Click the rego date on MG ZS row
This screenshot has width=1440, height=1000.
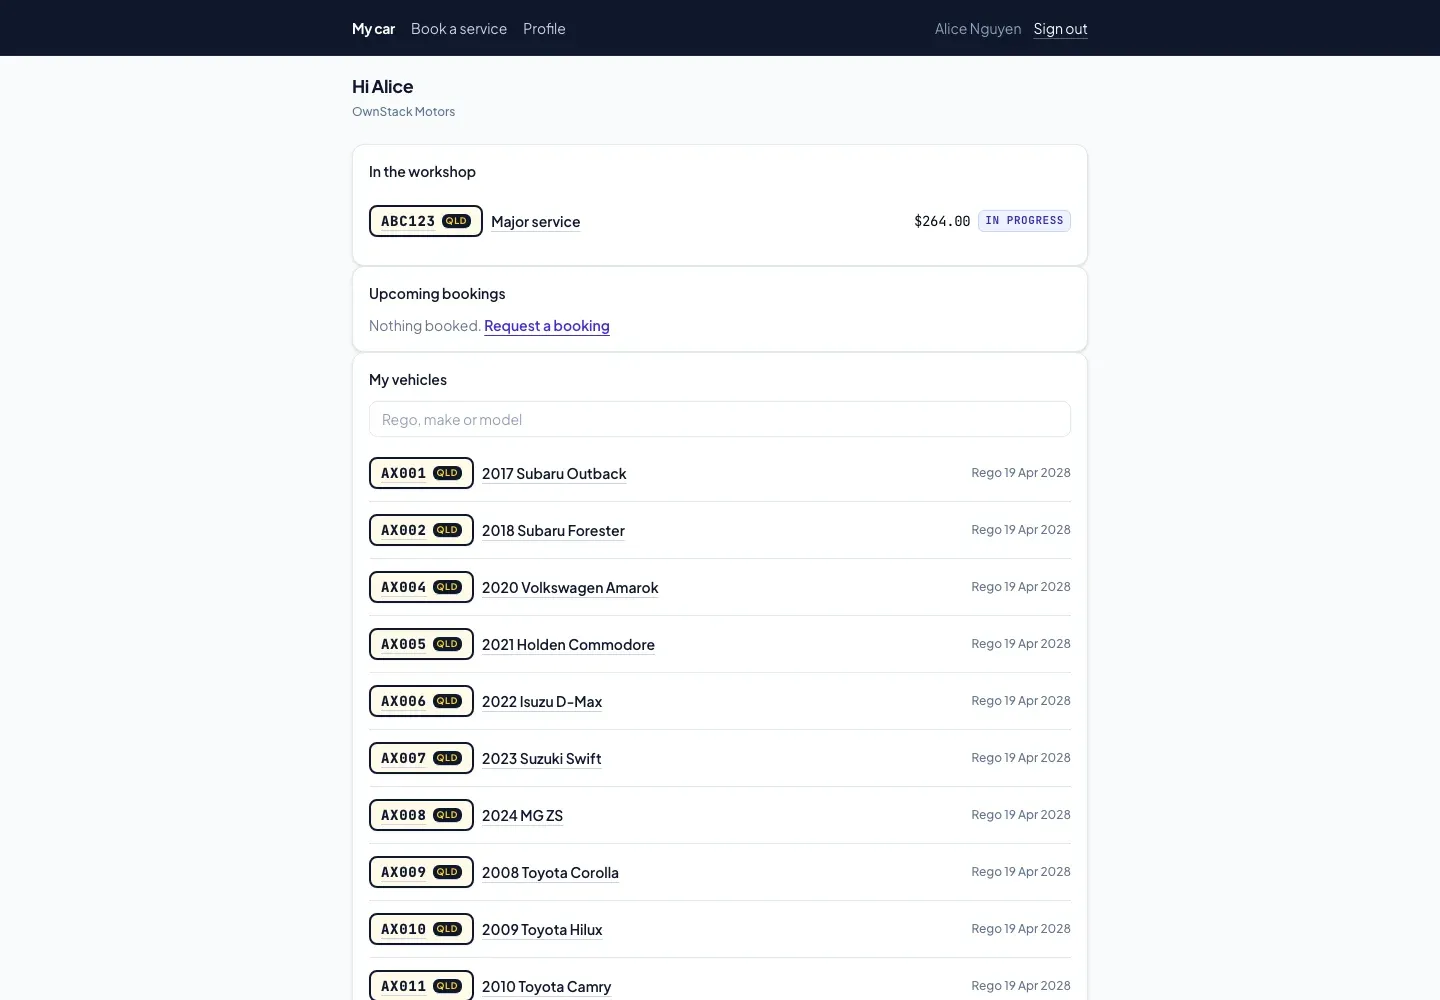[1021, 814]
